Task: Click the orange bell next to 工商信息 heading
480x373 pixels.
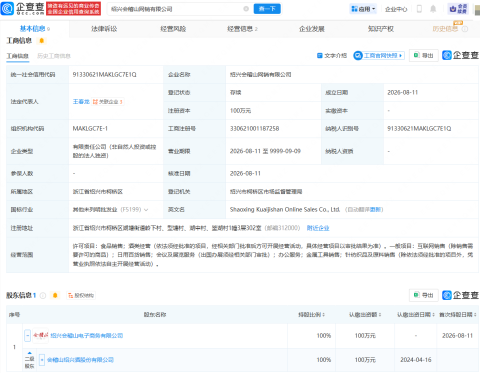Action: pyautogui.click(x=42, y=41)
